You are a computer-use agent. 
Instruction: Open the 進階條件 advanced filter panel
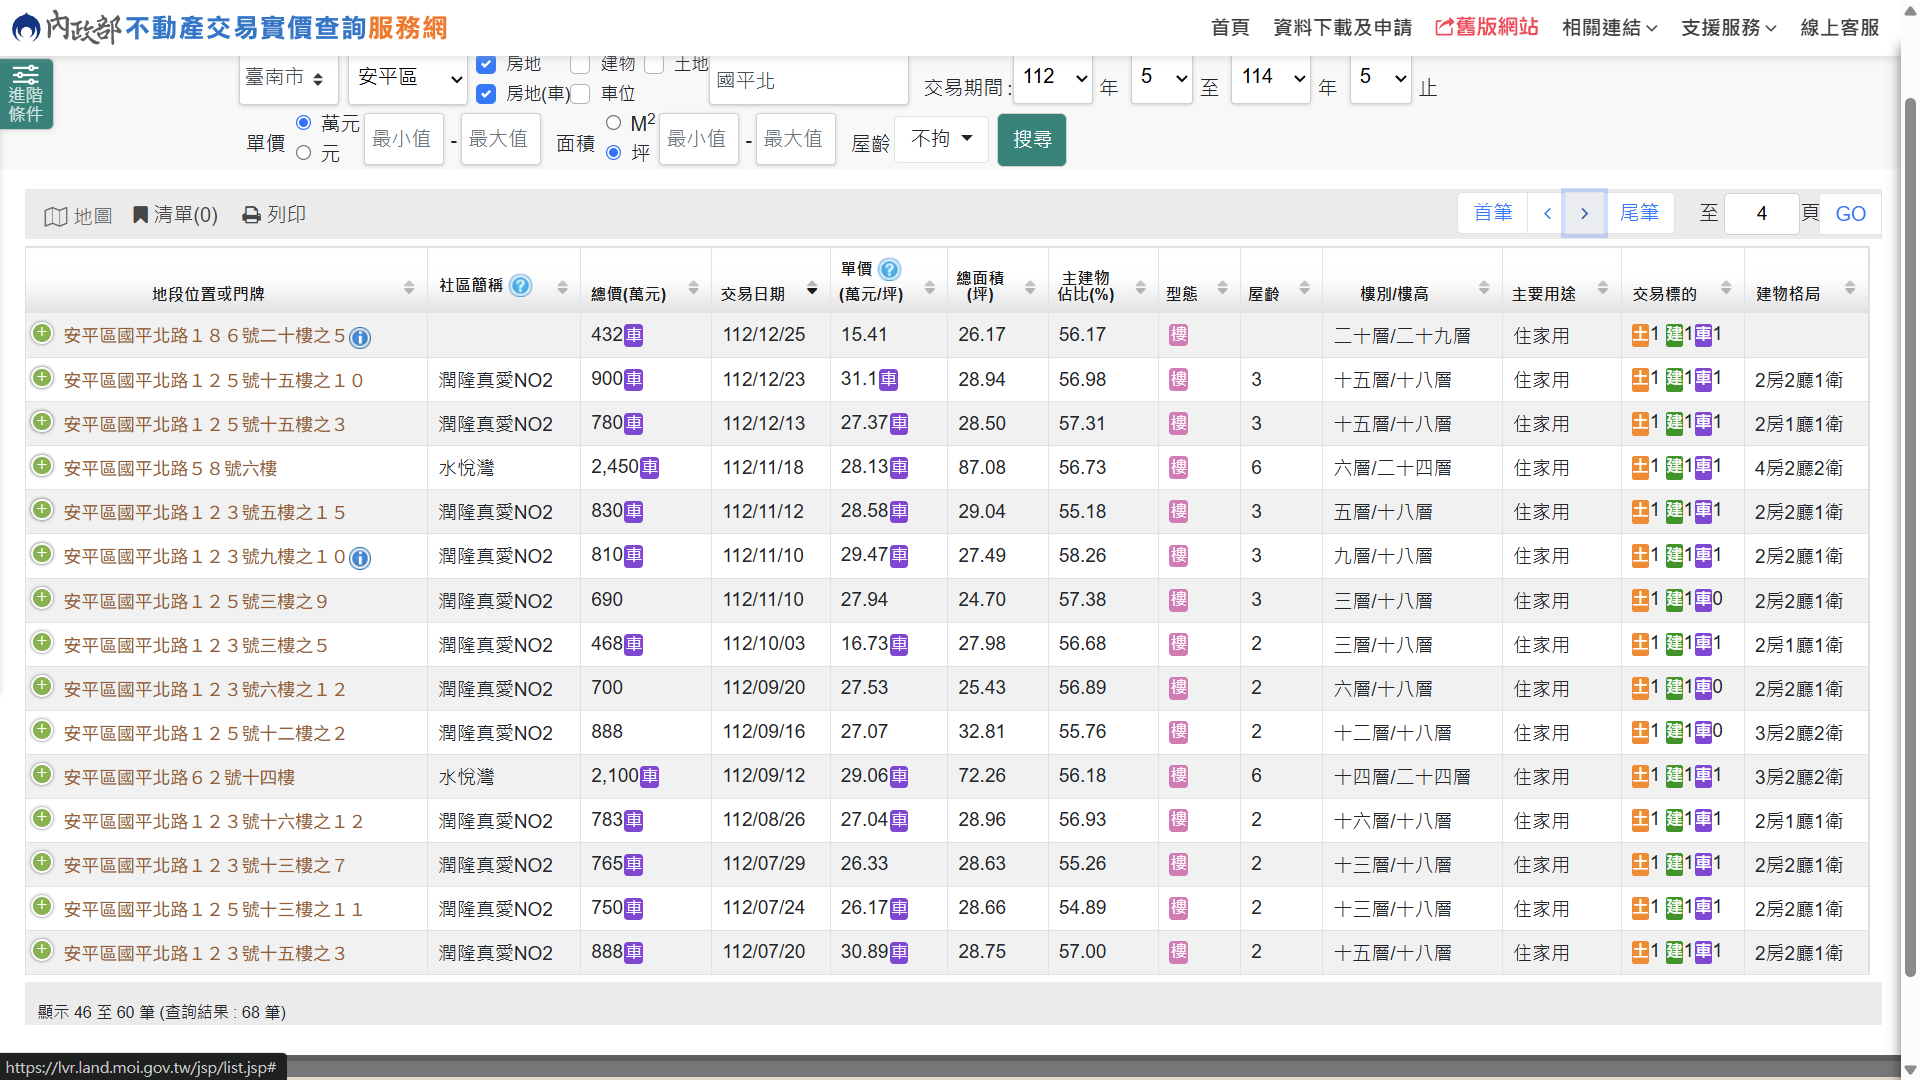[x=26, y=94]
